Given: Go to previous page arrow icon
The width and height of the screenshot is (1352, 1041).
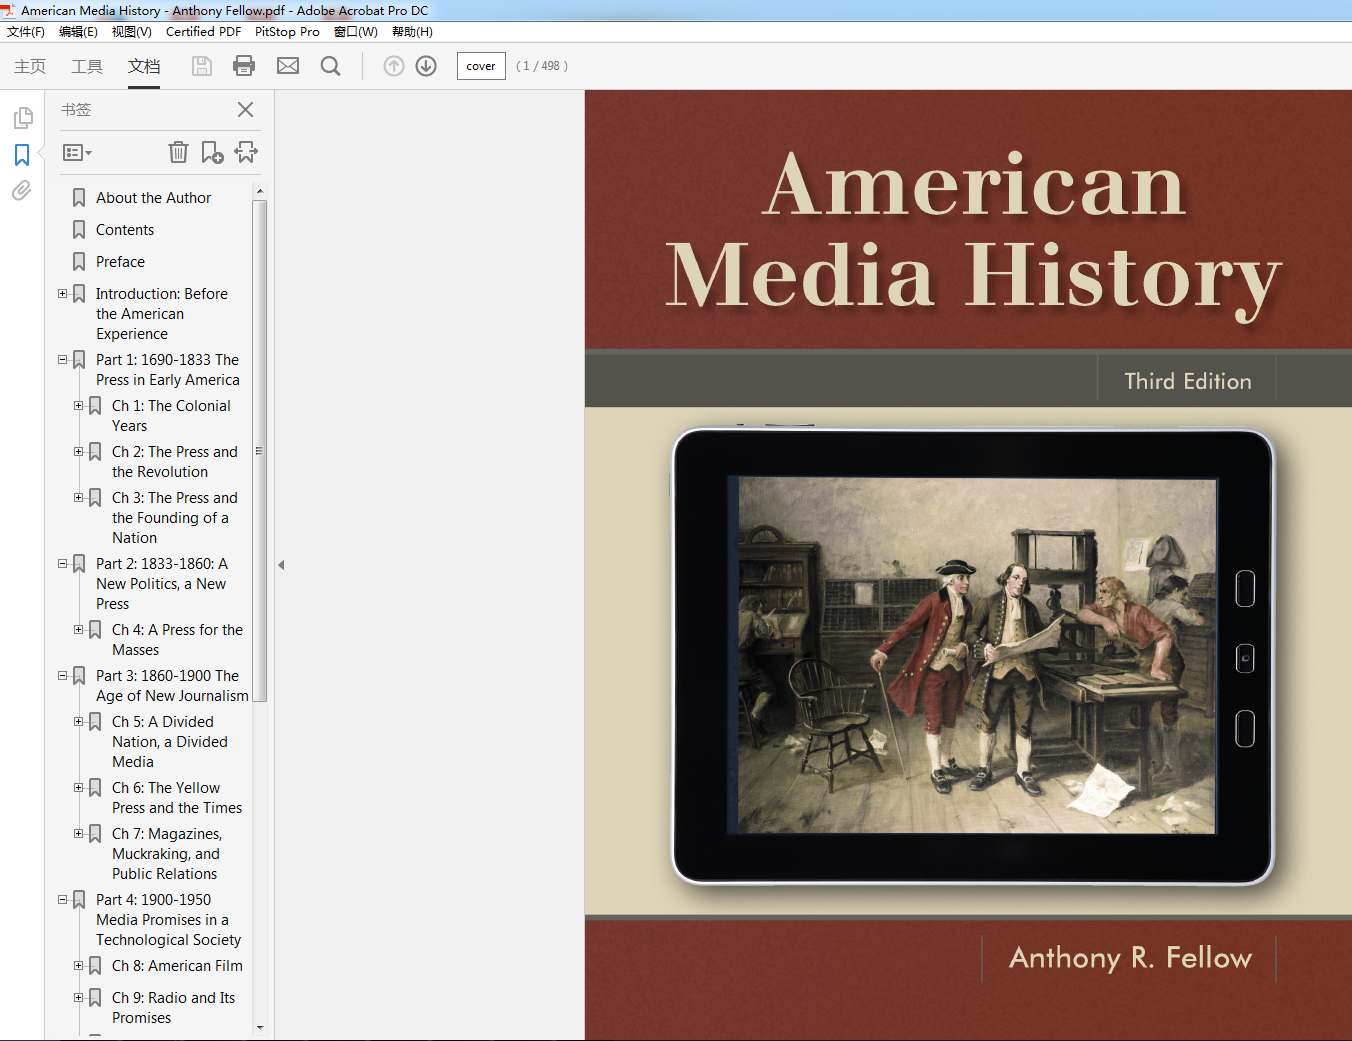Looking at the screenshot, I should click(x=394, y=66).
